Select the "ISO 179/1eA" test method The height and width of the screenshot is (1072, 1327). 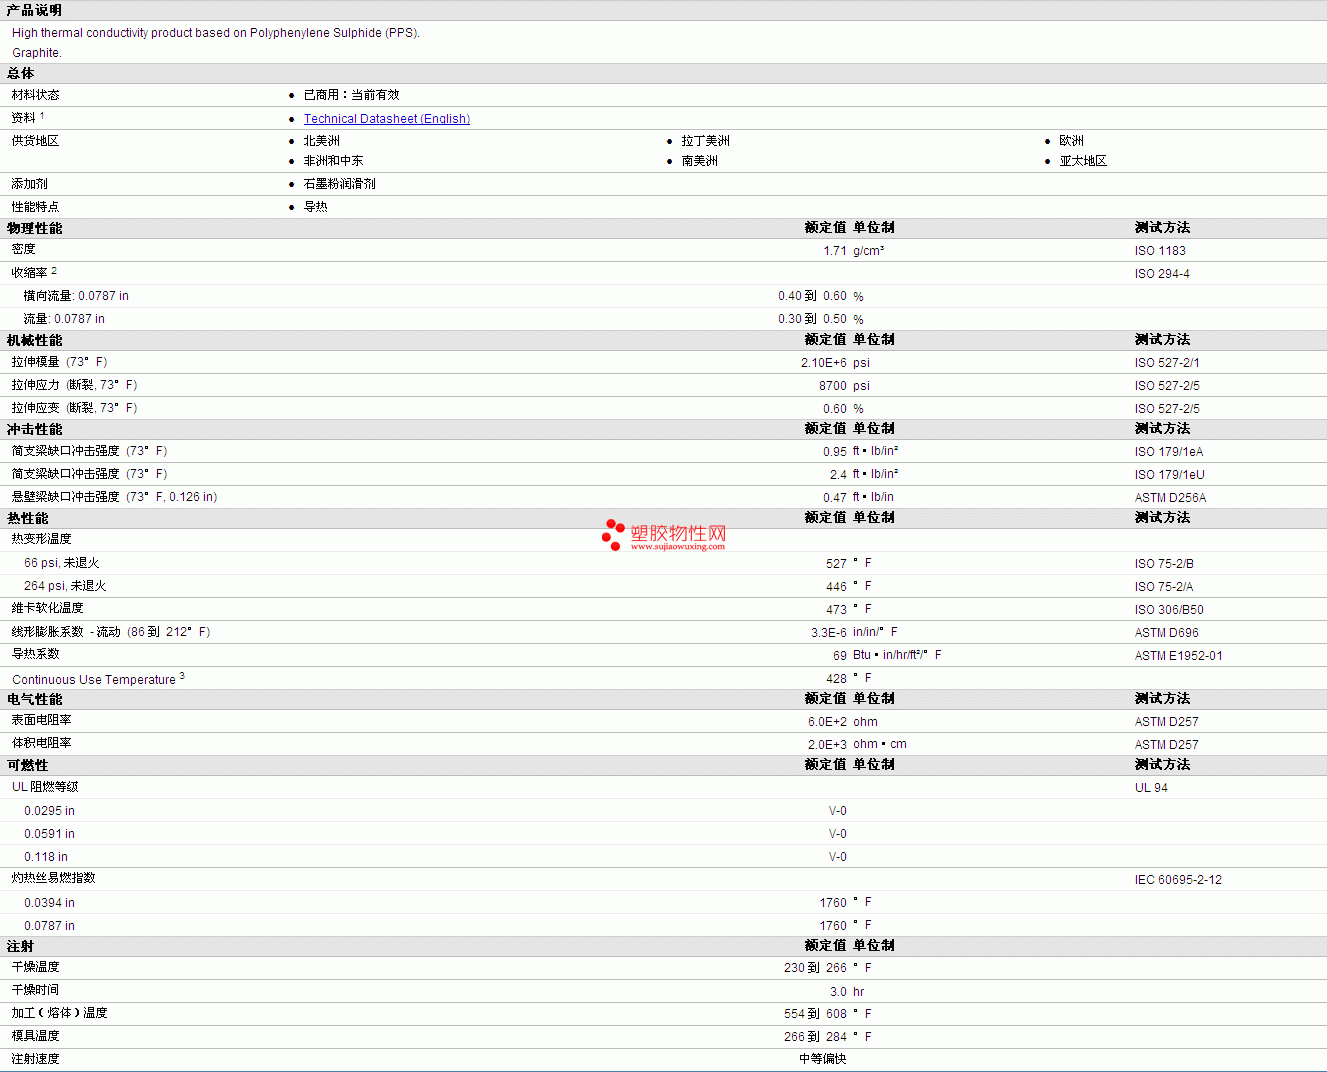pos(1169,452)
